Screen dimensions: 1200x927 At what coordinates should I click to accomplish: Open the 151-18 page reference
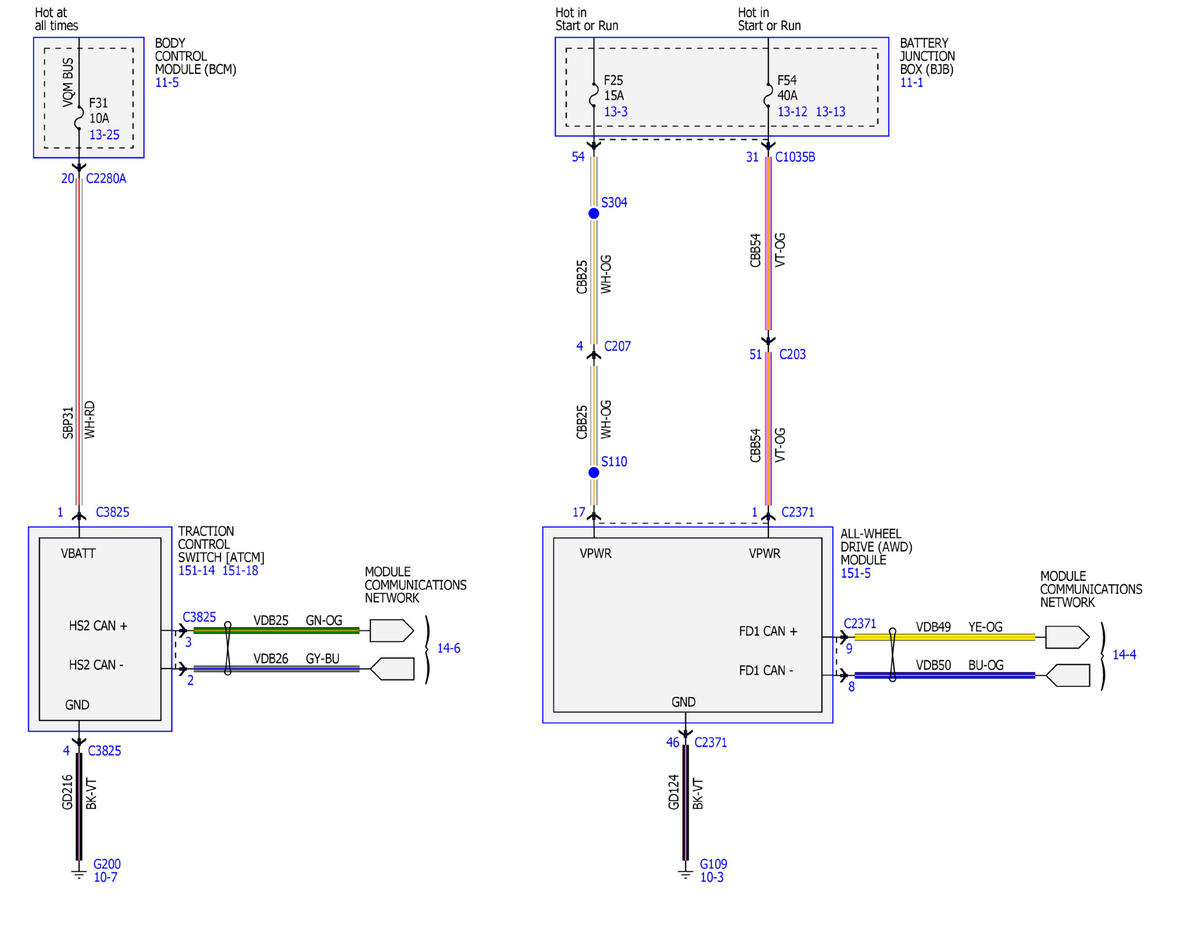pyautogui.click(x=241, y=570)
